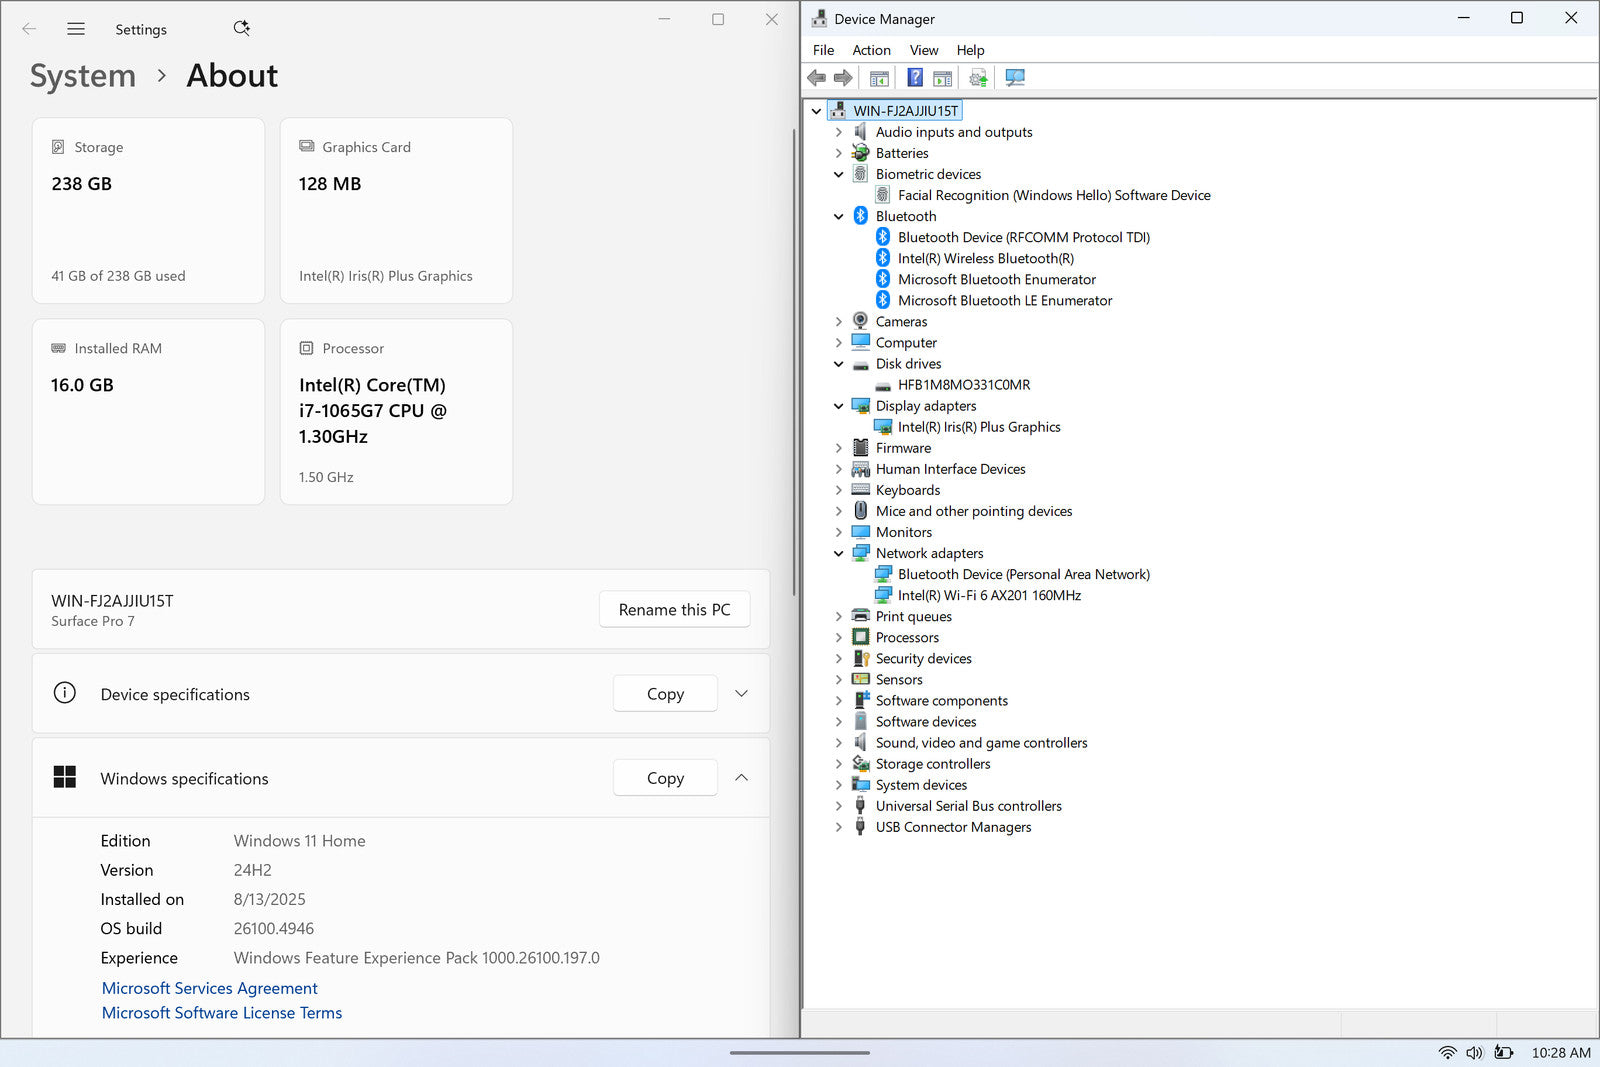The image size is (1600, 1067).
Task: Select Bluetooth Device (RFCOMM Protocol TDI)
Action: [1024, 237]
